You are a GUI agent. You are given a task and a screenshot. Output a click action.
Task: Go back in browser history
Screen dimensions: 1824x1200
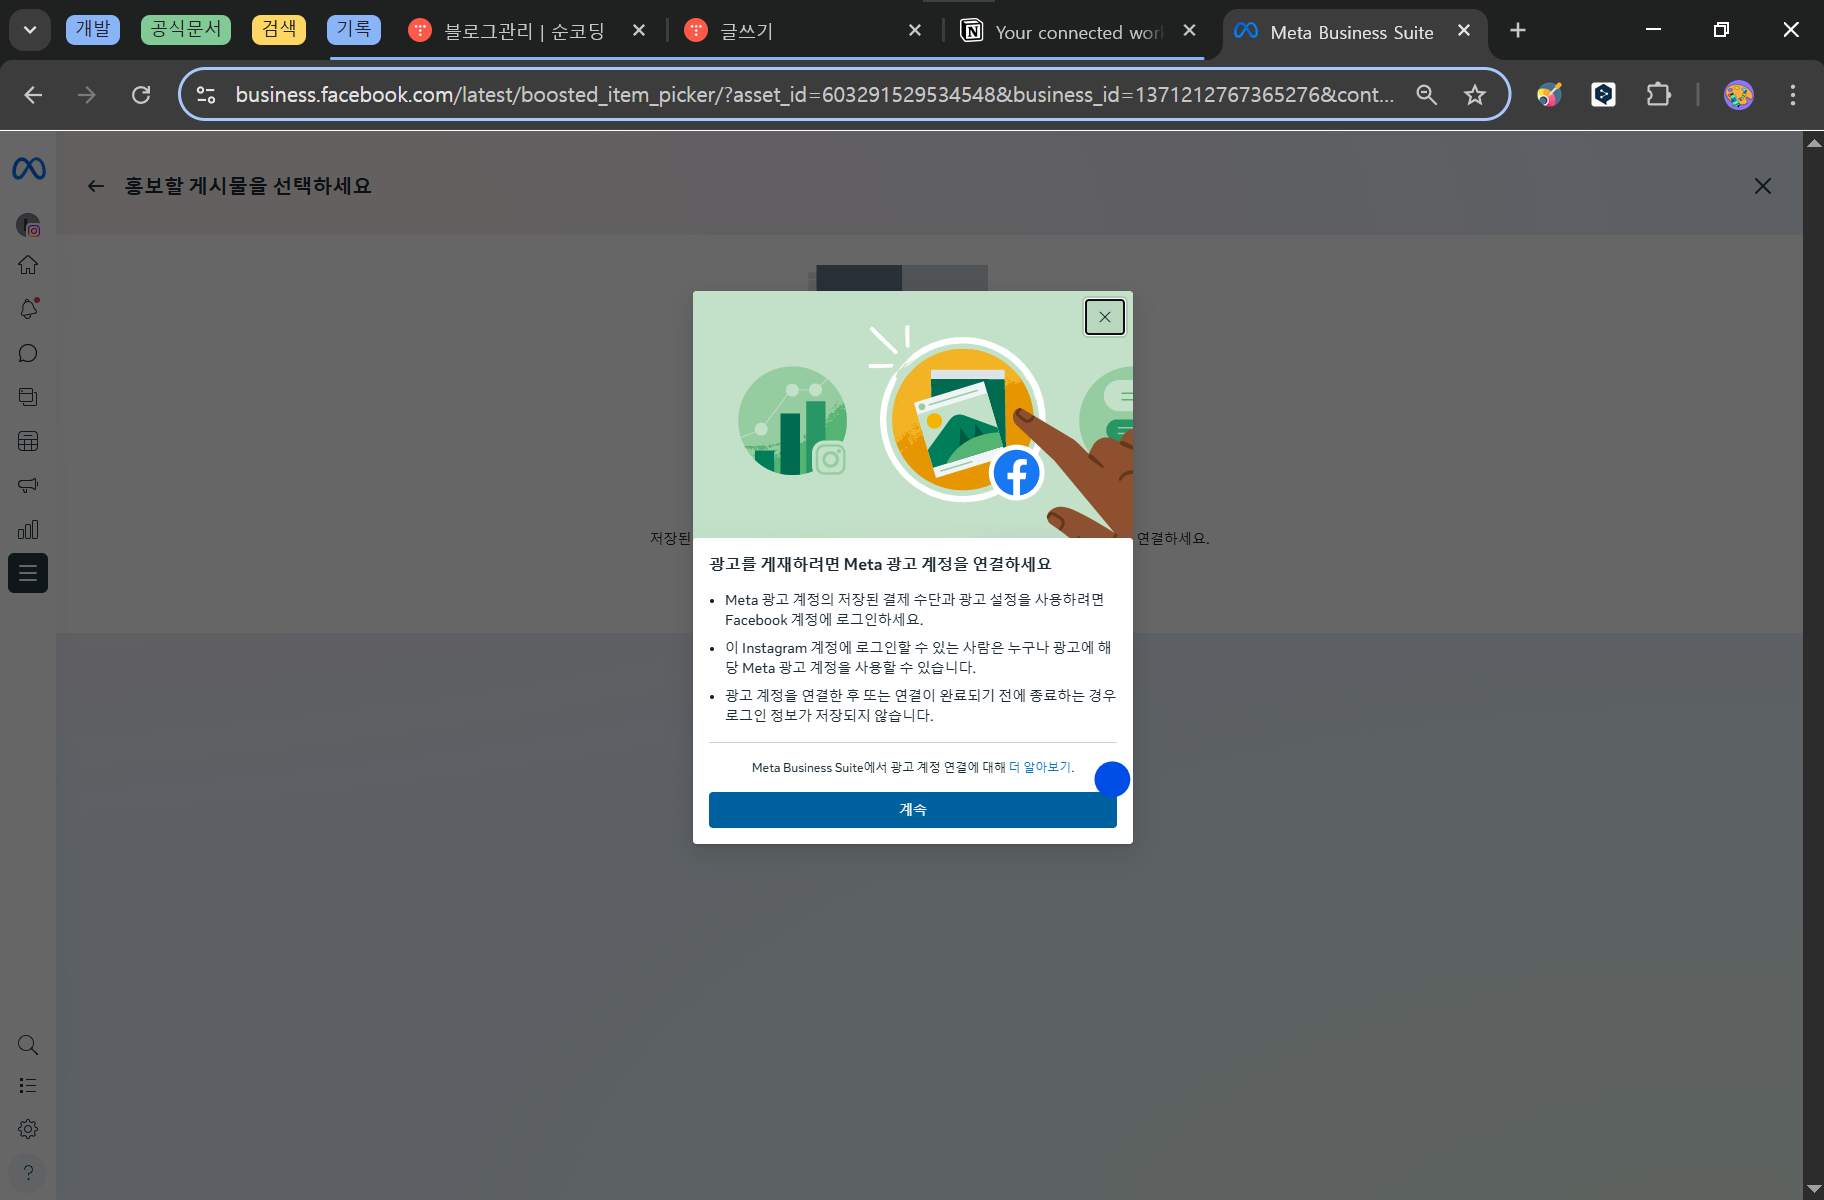point(33,95)
